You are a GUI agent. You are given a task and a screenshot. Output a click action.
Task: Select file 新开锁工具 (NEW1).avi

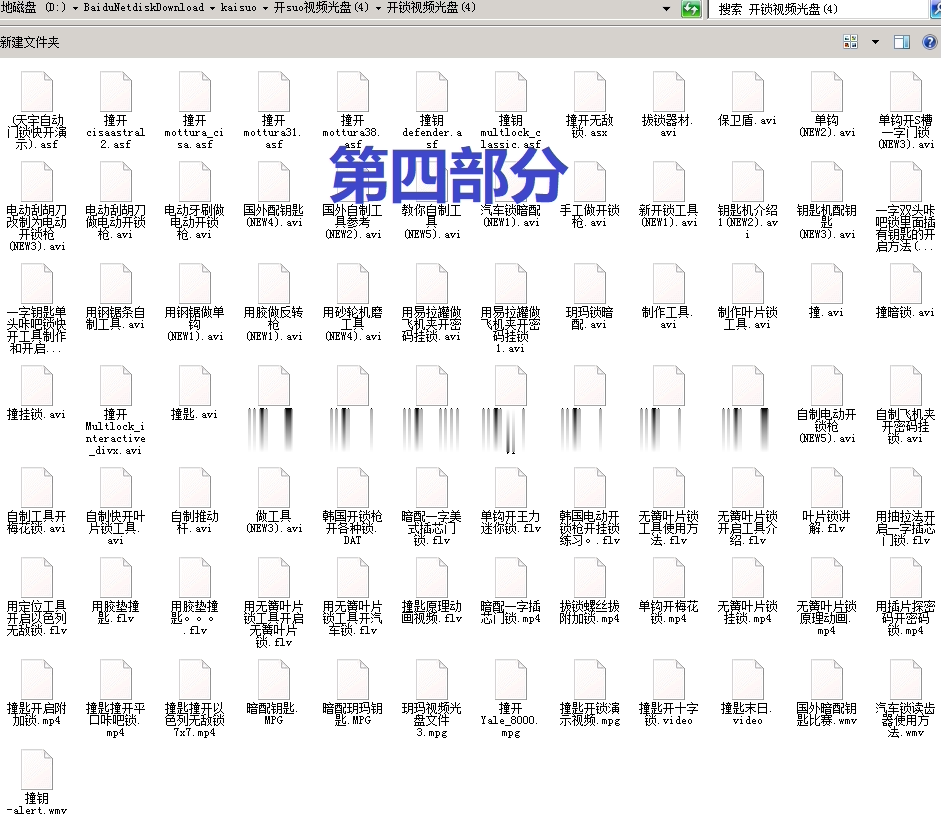(x=668, y=194)
